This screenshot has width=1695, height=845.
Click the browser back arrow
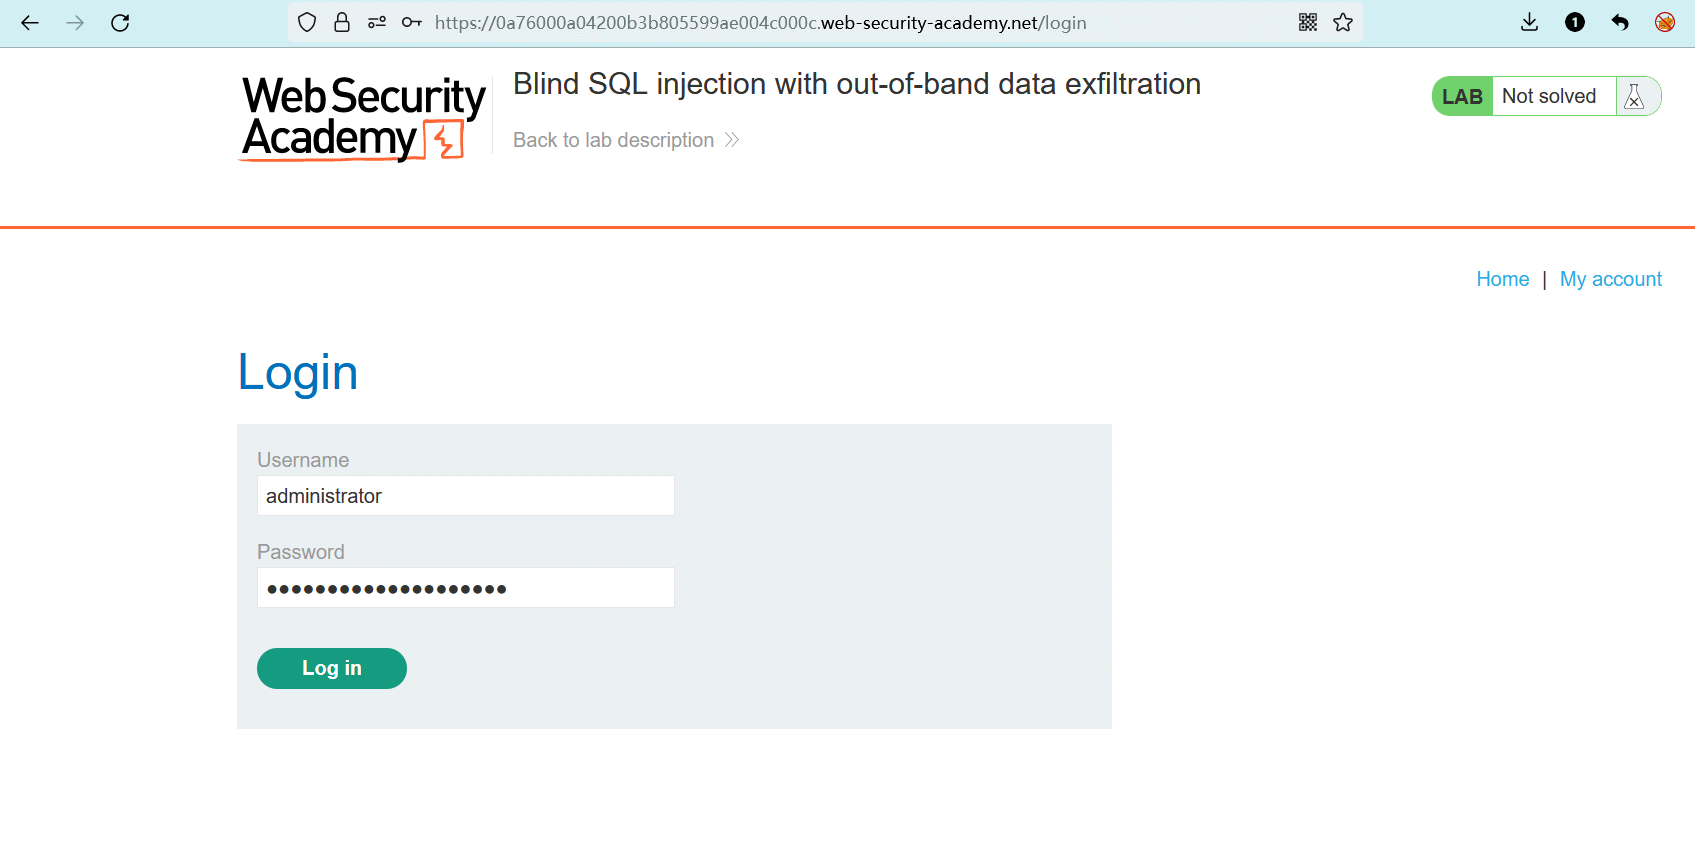[30, 23]
